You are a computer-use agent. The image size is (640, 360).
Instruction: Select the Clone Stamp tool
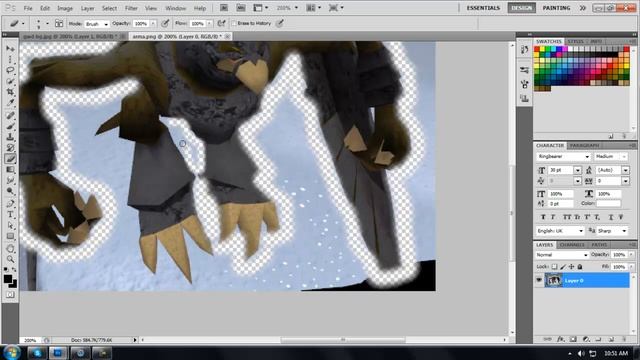[x=10, y=137]
